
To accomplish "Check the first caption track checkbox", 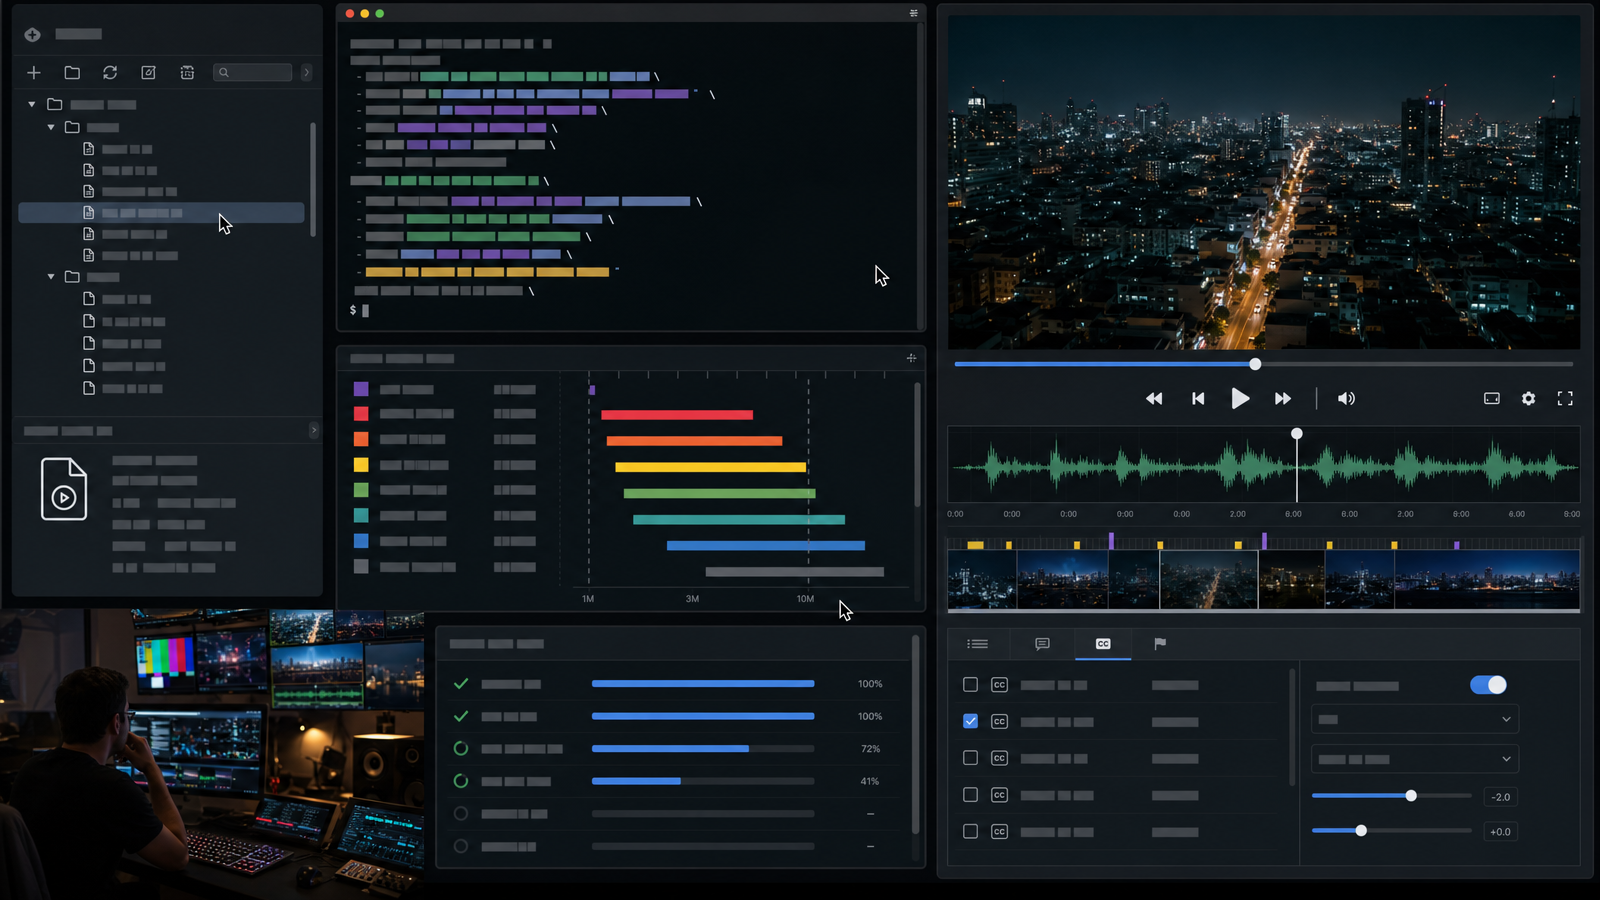I will coord(970,685).
